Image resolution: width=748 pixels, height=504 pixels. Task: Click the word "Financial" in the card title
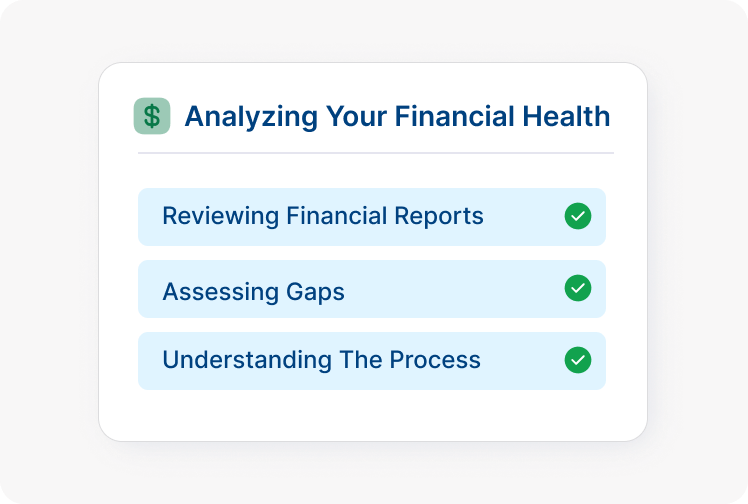(x=455, y=116)
